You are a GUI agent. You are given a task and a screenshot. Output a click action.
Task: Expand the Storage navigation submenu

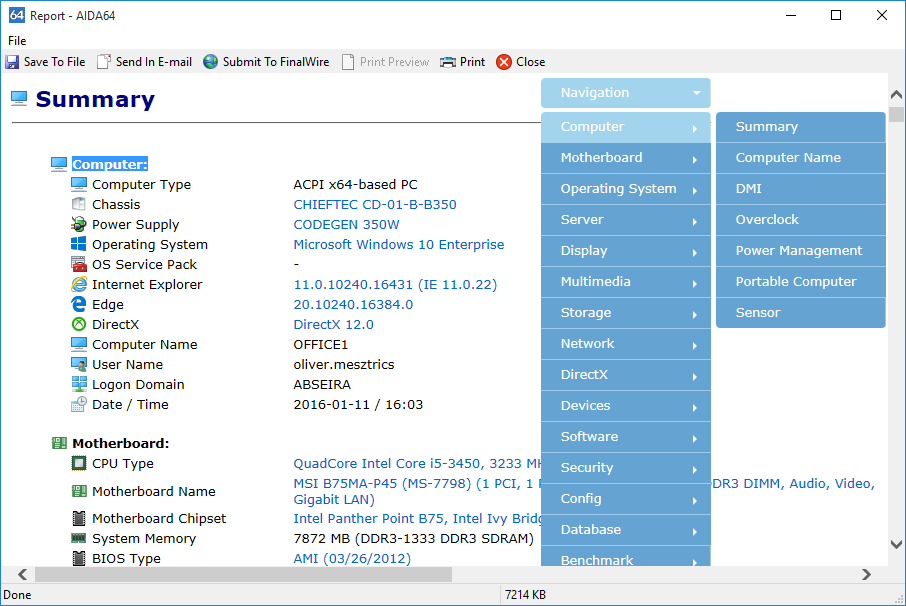coord(625,313)
